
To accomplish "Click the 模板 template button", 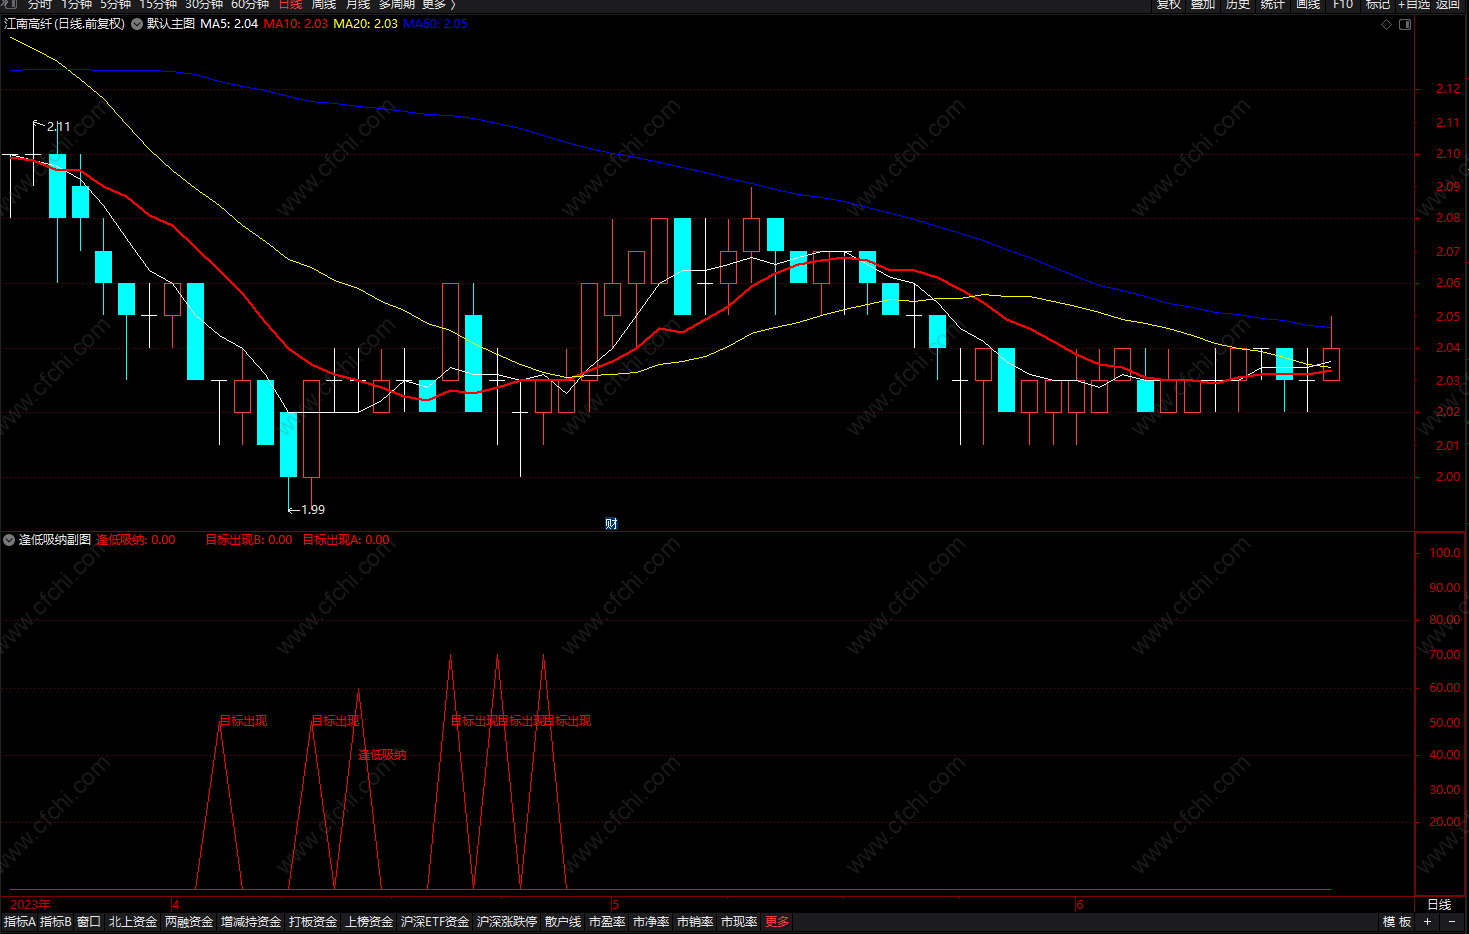I will point(1397,922).
